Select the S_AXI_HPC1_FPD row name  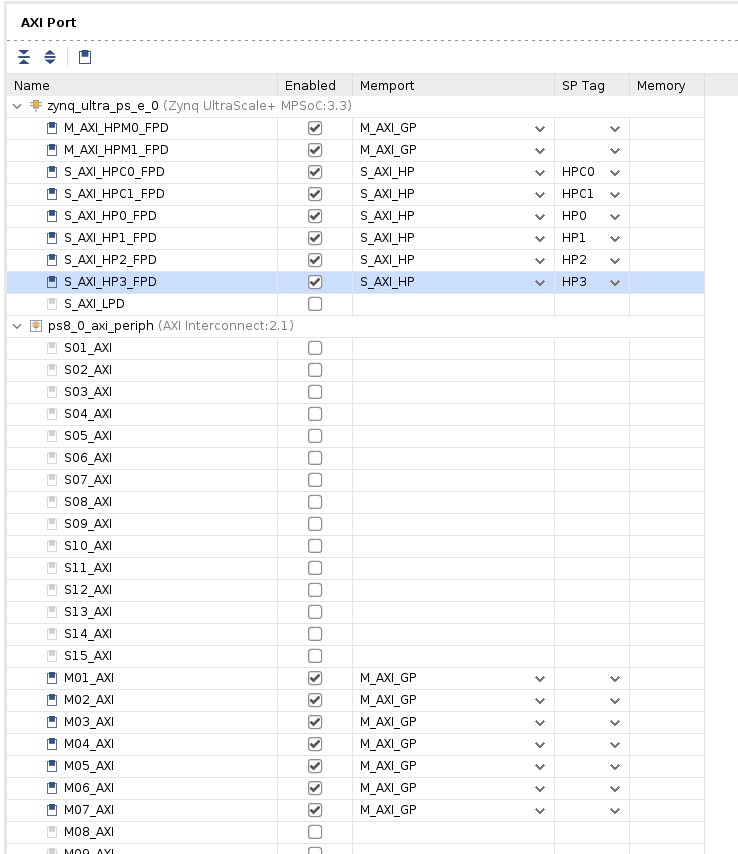(x=114, y=194)
